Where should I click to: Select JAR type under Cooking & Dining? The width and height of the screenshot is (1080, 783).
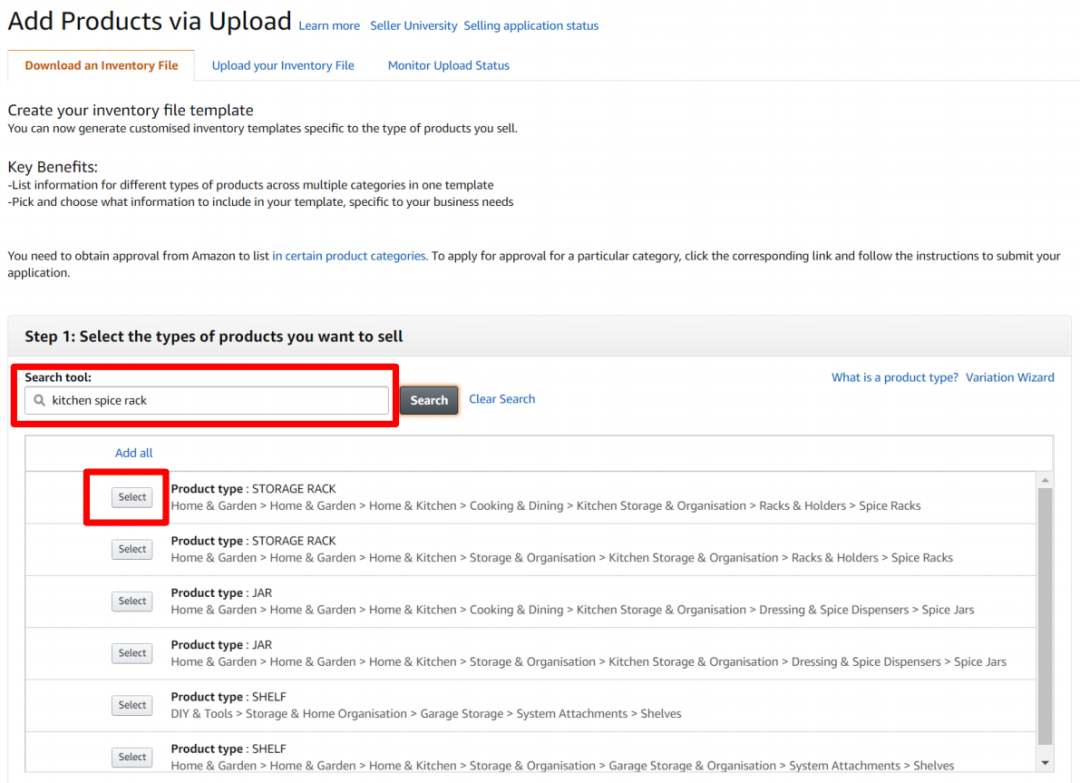pyautogui.click(x=132, y=601)
